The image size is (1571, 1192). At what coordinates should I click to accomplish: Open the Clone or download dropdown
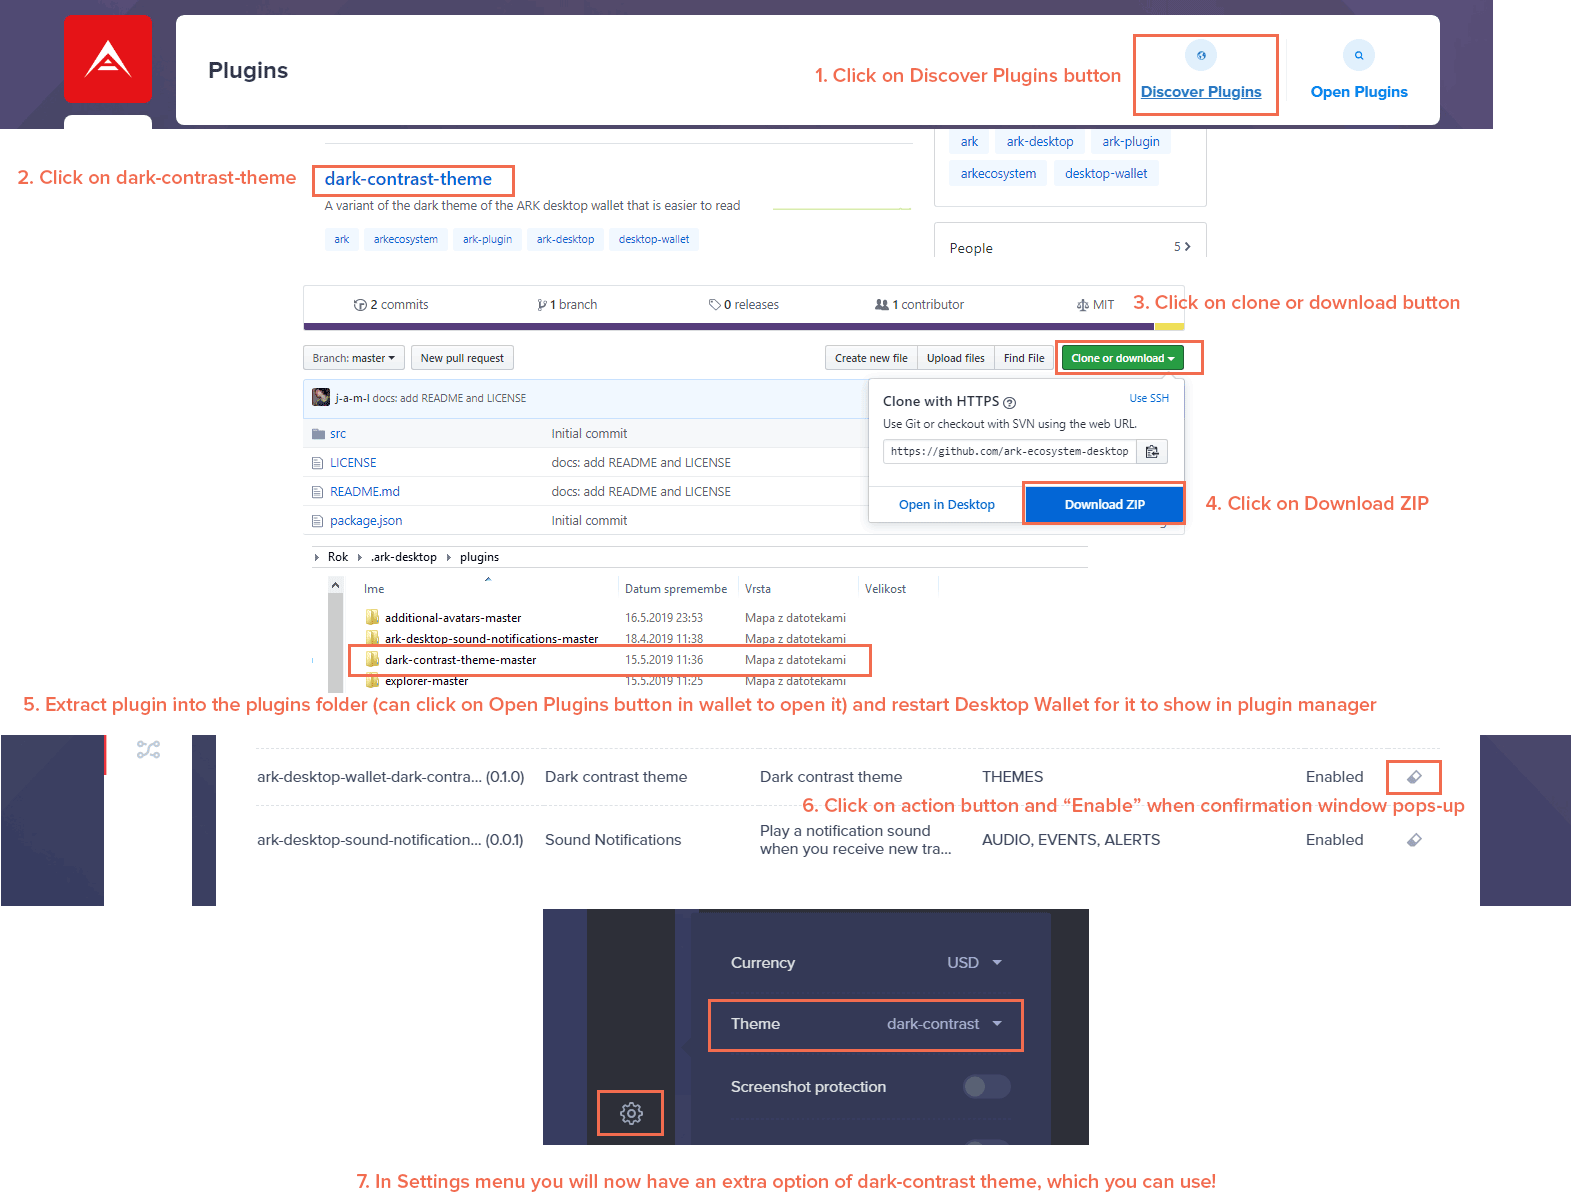point(1123,358)
